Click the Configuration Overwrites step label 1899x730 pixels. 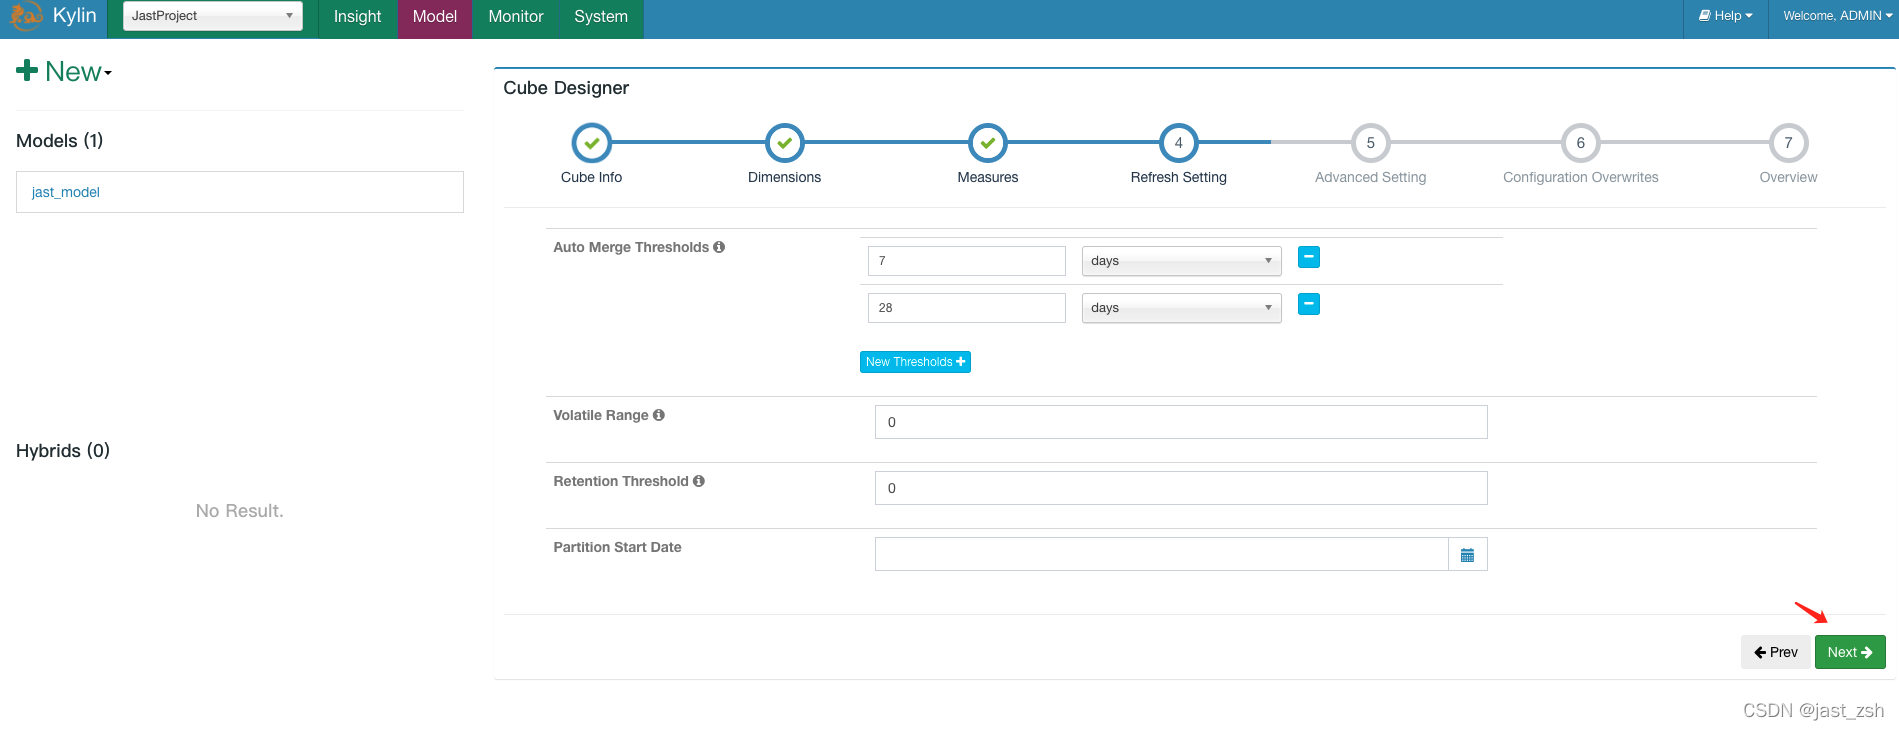pyautogui.click(x=1581, y=177)
